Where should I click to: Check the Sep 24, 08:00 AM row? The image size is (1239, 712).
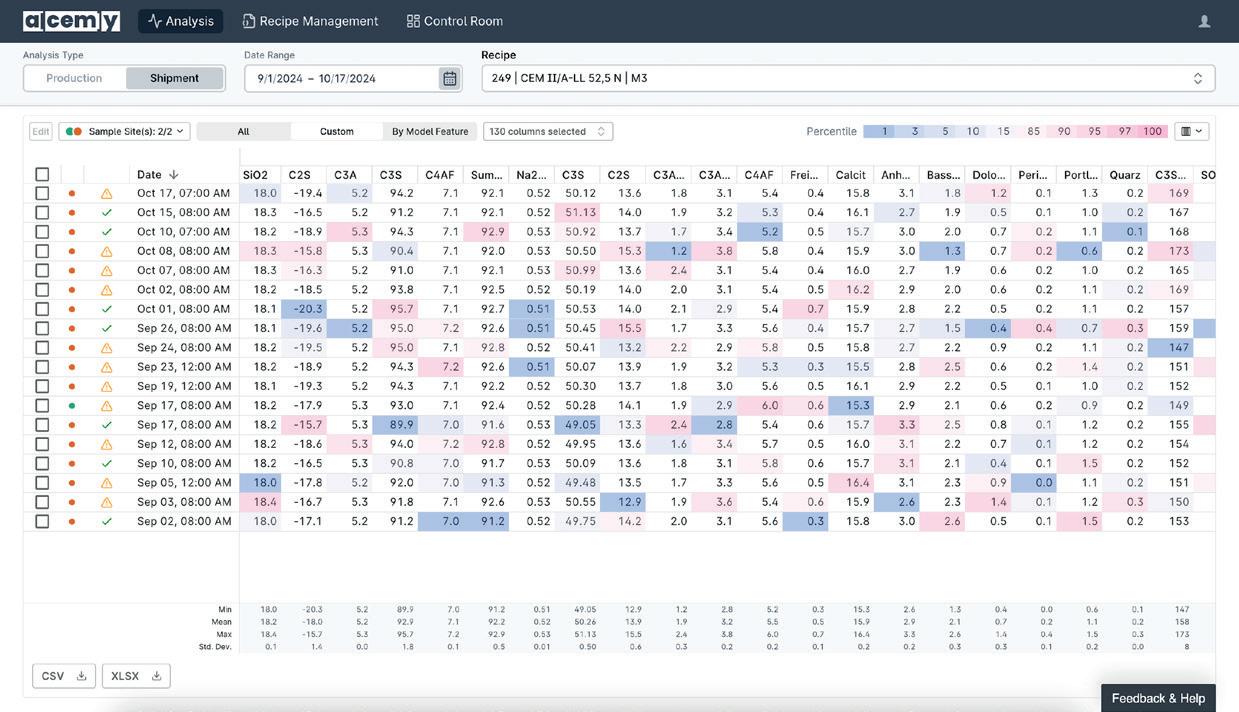[x=42, y=348]
